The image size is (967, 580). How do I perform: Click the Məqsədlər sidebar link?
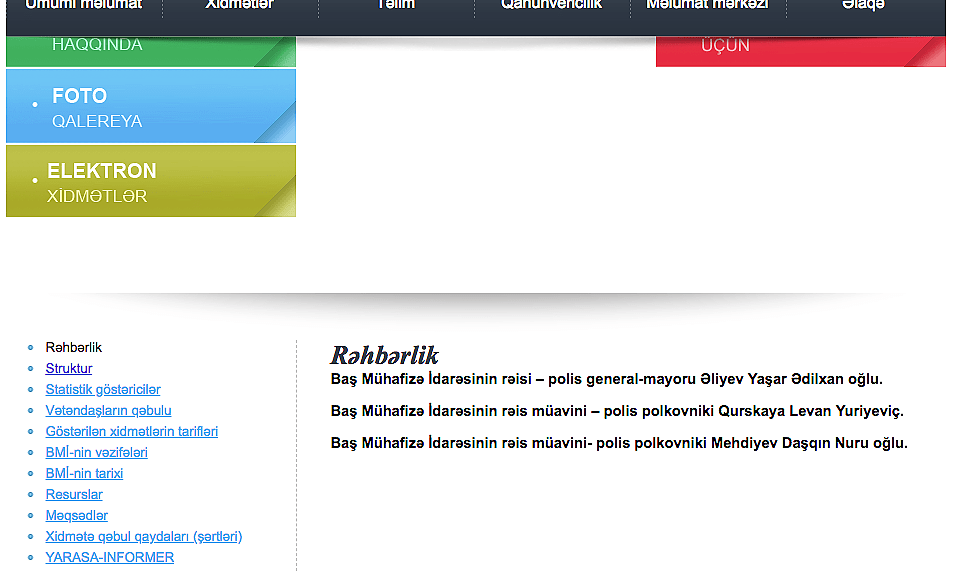point(77,516)
